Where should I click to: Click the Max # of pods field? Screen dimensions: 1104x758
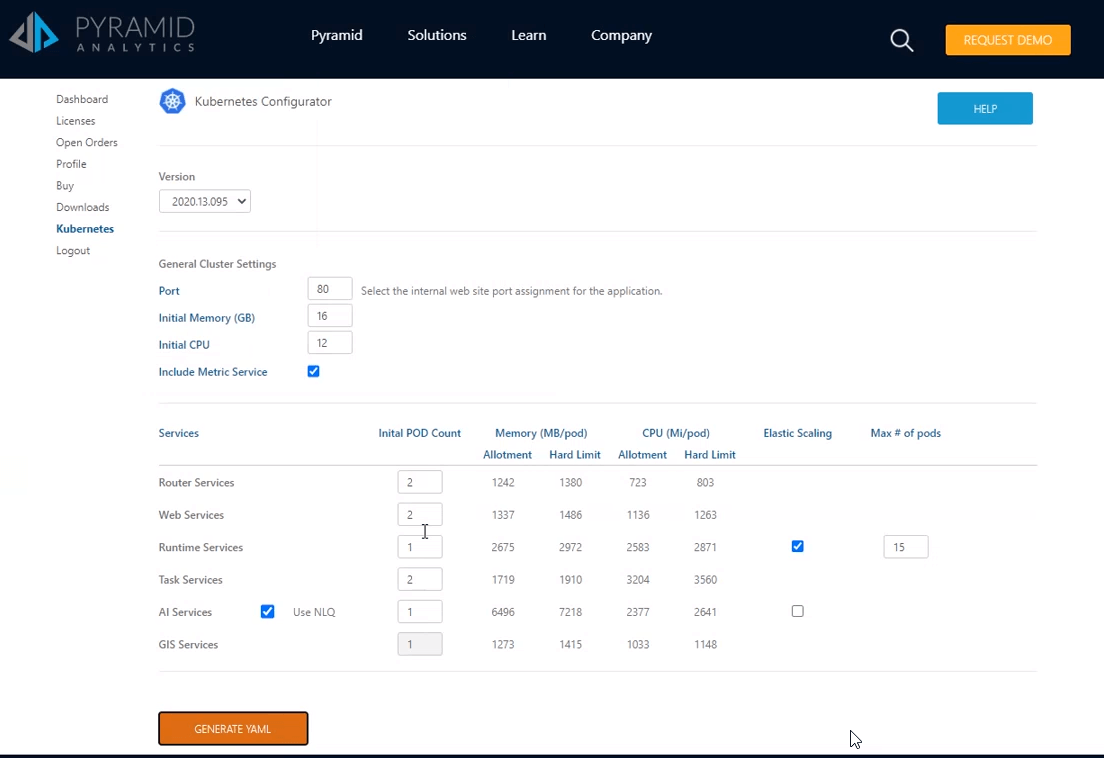[x=905, y=547]
